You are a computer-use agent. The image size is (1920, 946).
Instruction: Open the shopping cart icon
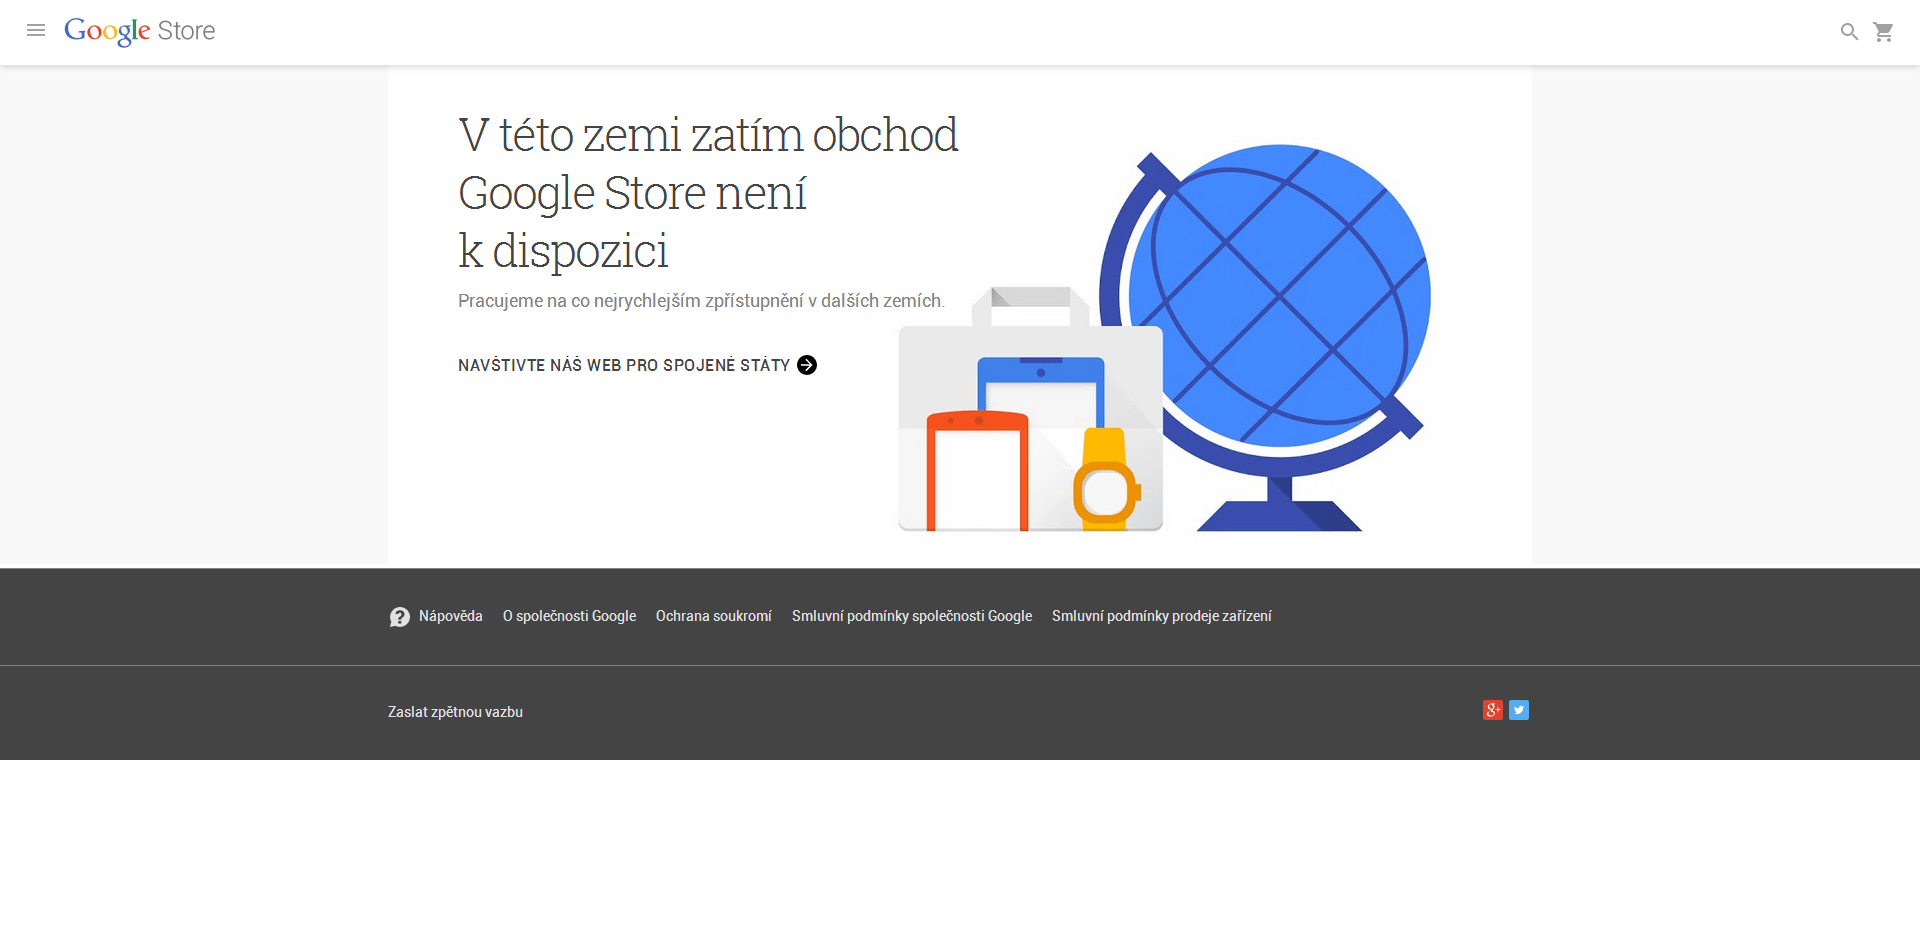pyautogui.click(x=1883, y=32)
